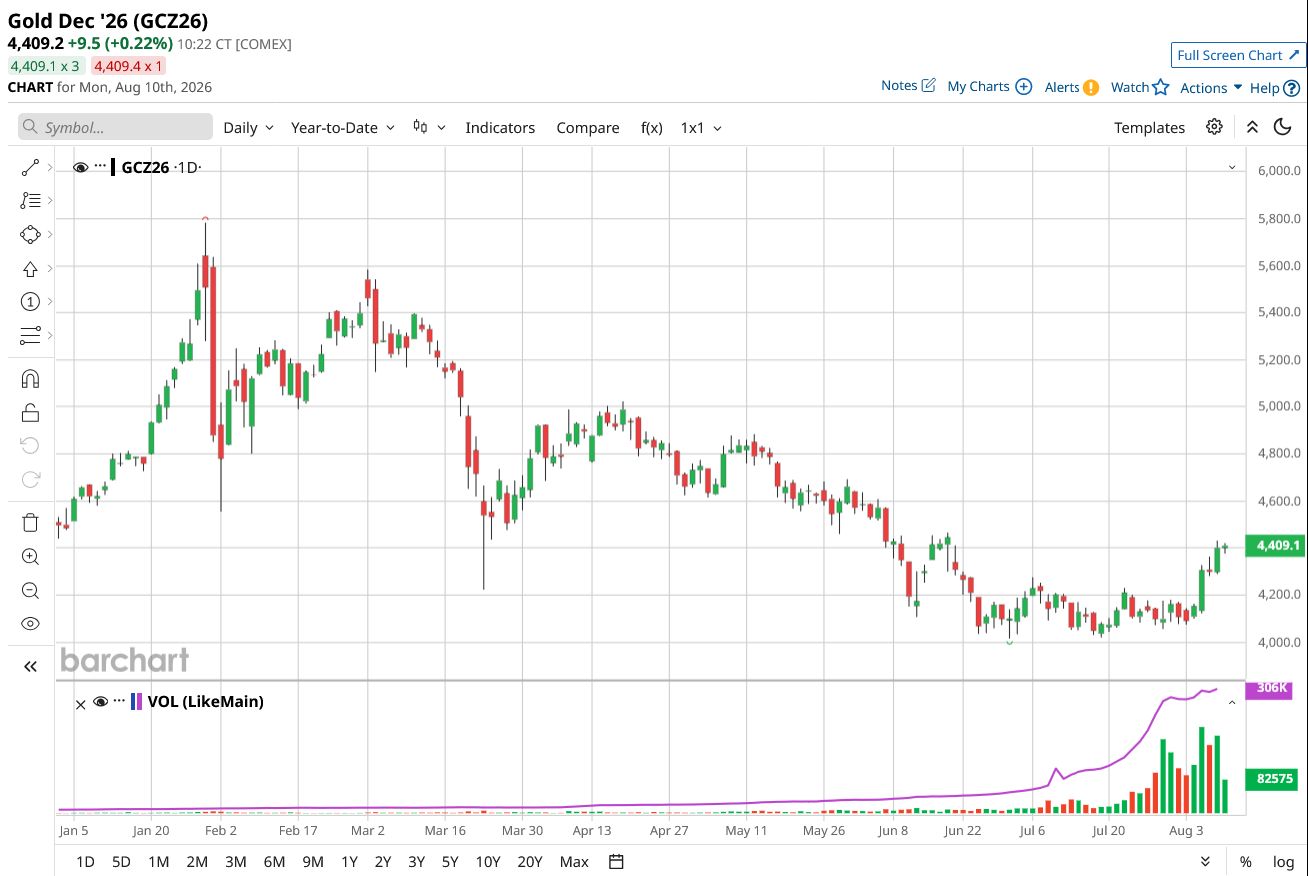Image resolution: width=1308 pixels, height=876 pixels.
Task: Toggle the percent scale button
Action: click(x=1246, y=862)
